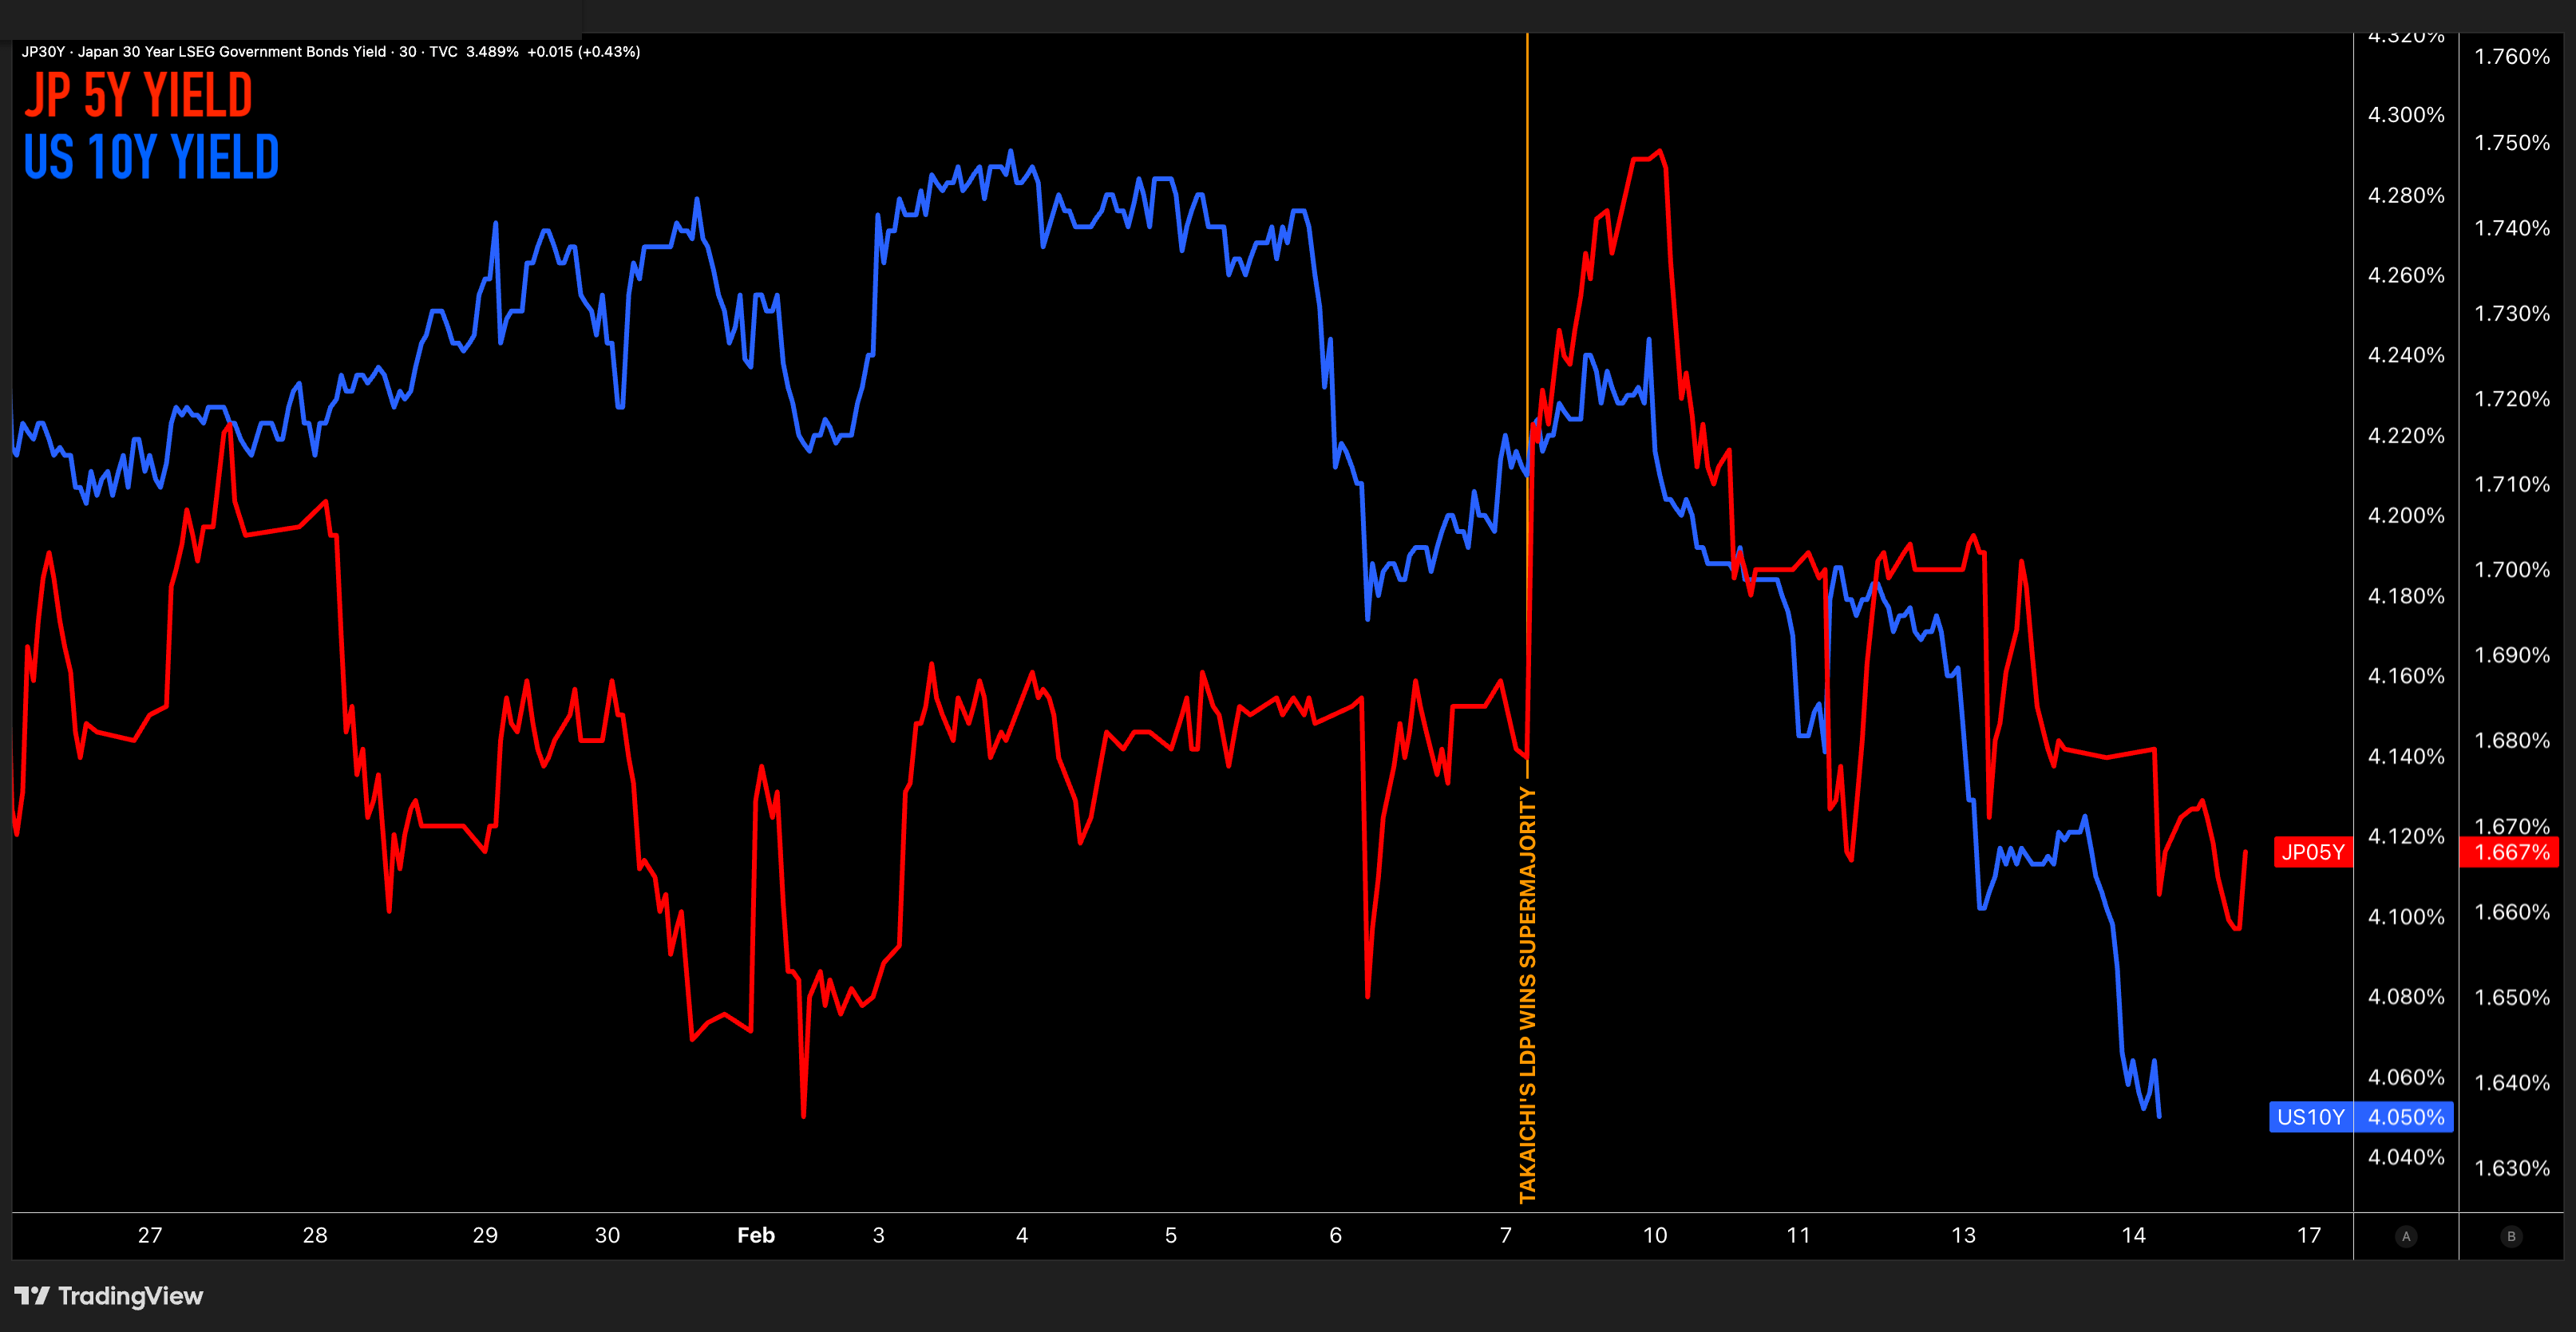Click the 1.650% axis value
2576x1332 pixels.
pyautogui.click(x=2512, y=998)
